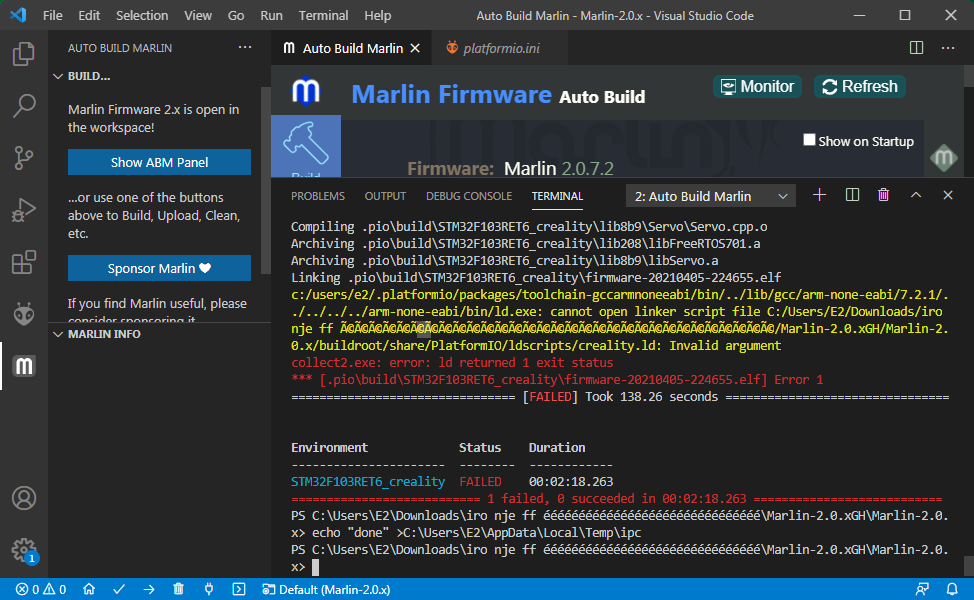Open the Explorer view in activity bar
The width and height of the screenshot is (974, 600).
pos(24,53)
